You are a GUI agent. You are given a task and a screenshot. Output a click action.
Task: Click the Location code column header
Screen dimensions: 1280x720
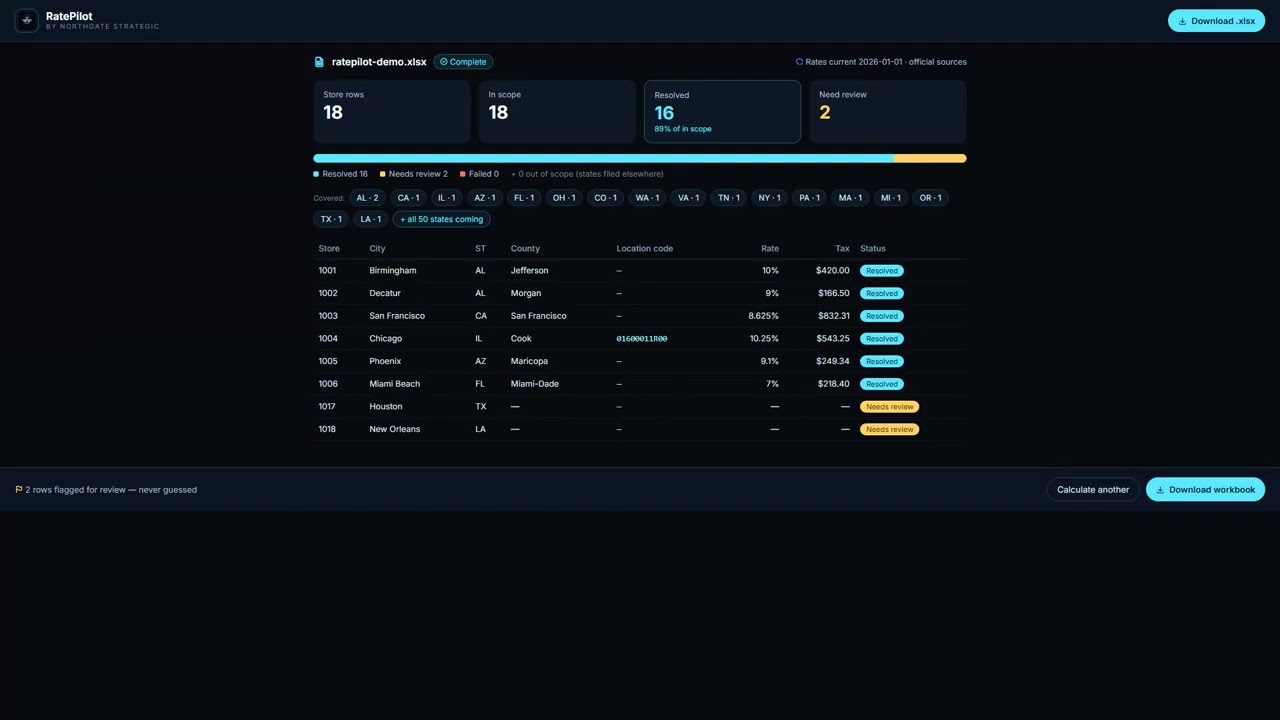click(644, 248)
